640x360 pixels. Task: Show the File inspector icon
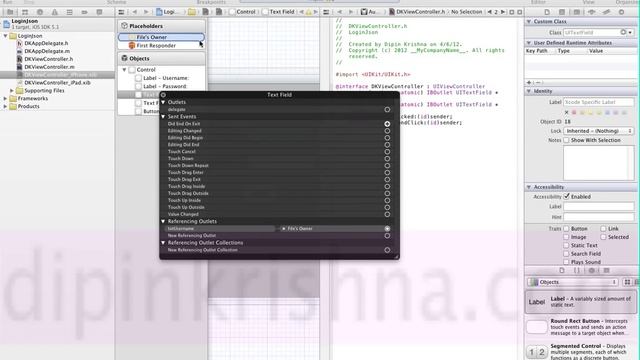click(x=547, y=12)
